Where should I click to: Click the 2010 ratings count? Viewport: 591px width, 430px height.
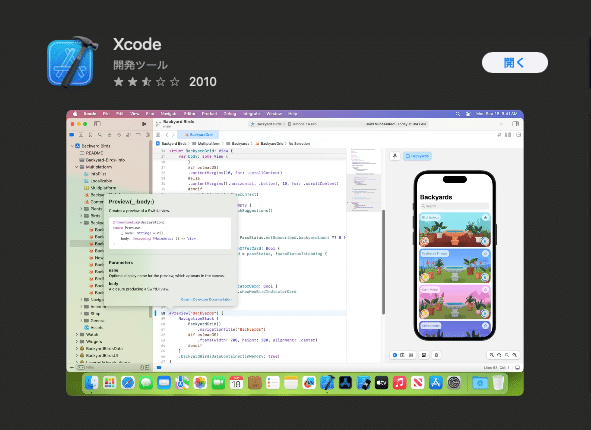[x=203, y=82]
